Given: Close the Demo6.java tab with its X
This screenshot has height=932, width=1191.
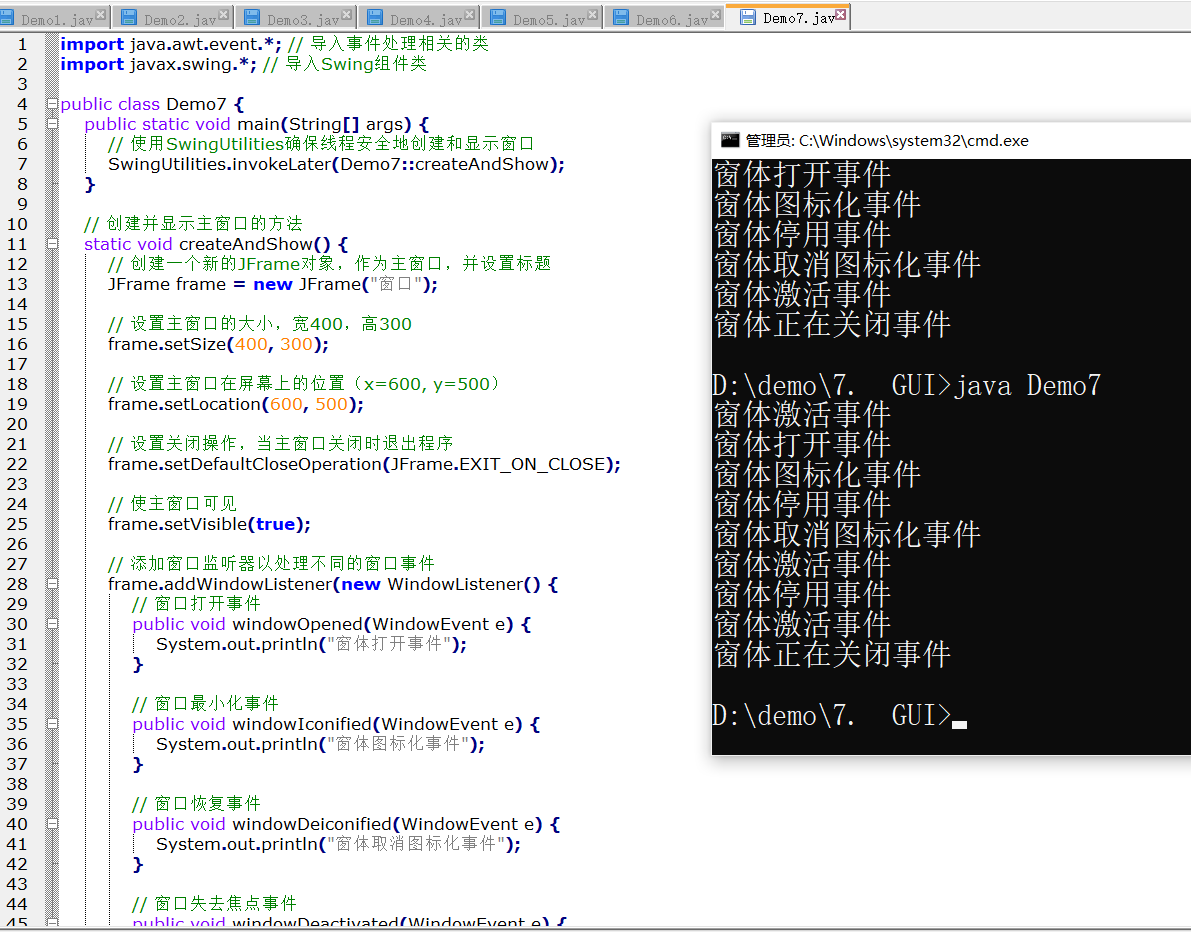Looking at the screenshot, I should click(x=715, y=16).
